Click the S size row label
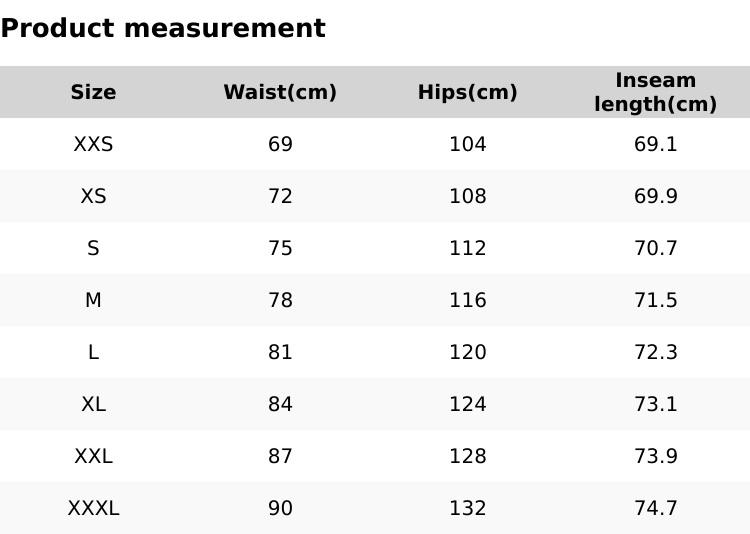The image size is (750, 534). pyautogui.click(x=93, y=249)
